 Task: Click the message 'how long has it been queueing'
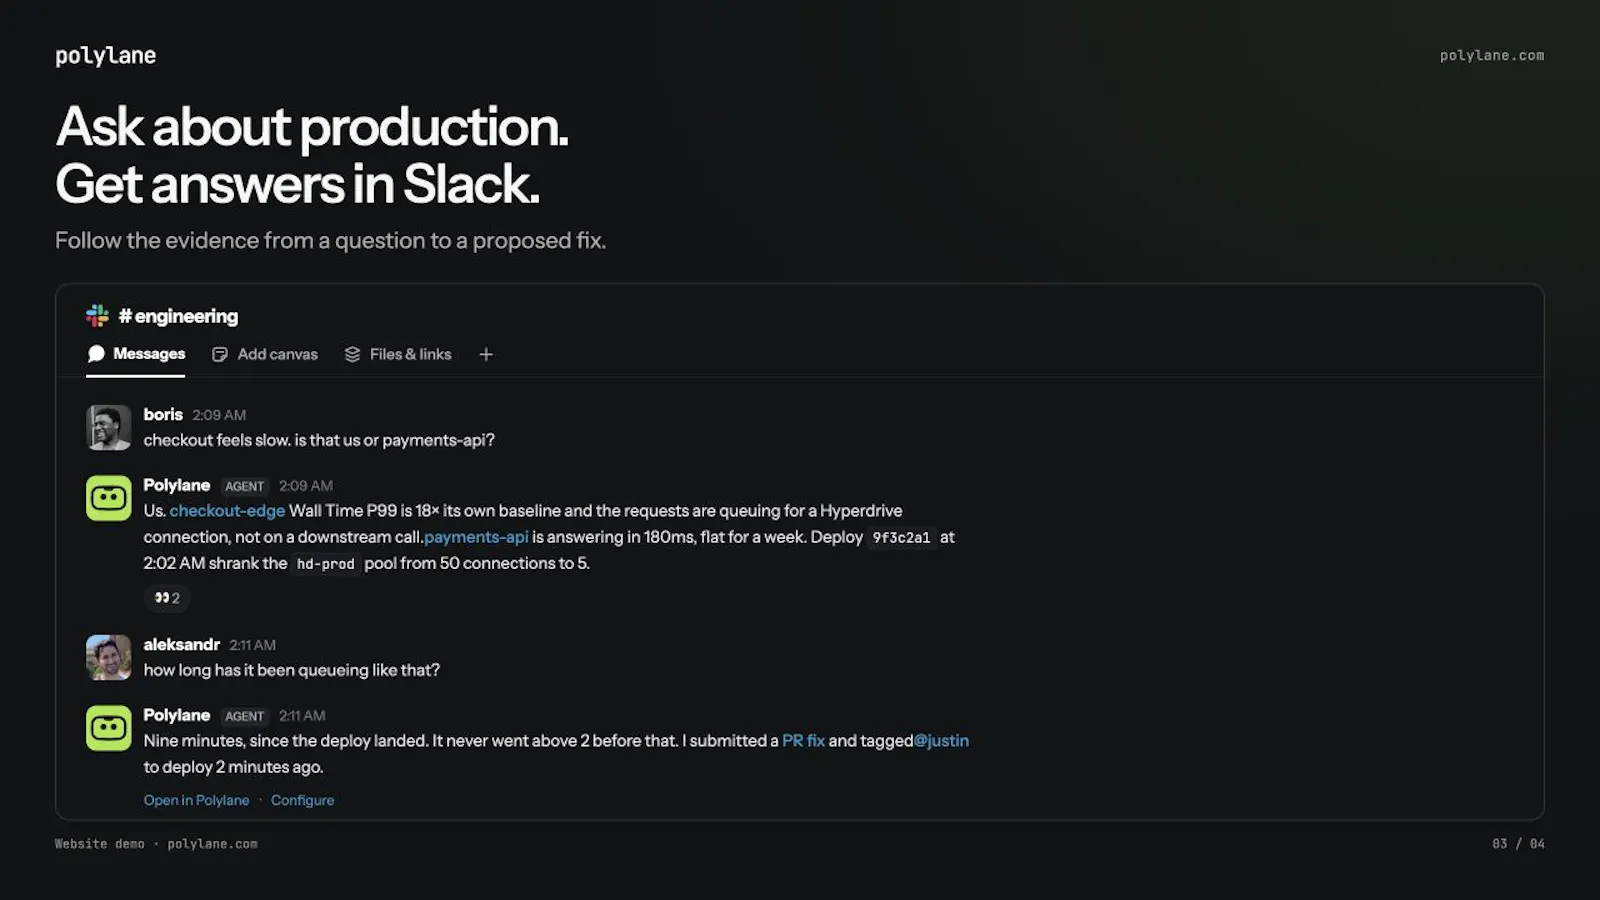coord(292,671)
